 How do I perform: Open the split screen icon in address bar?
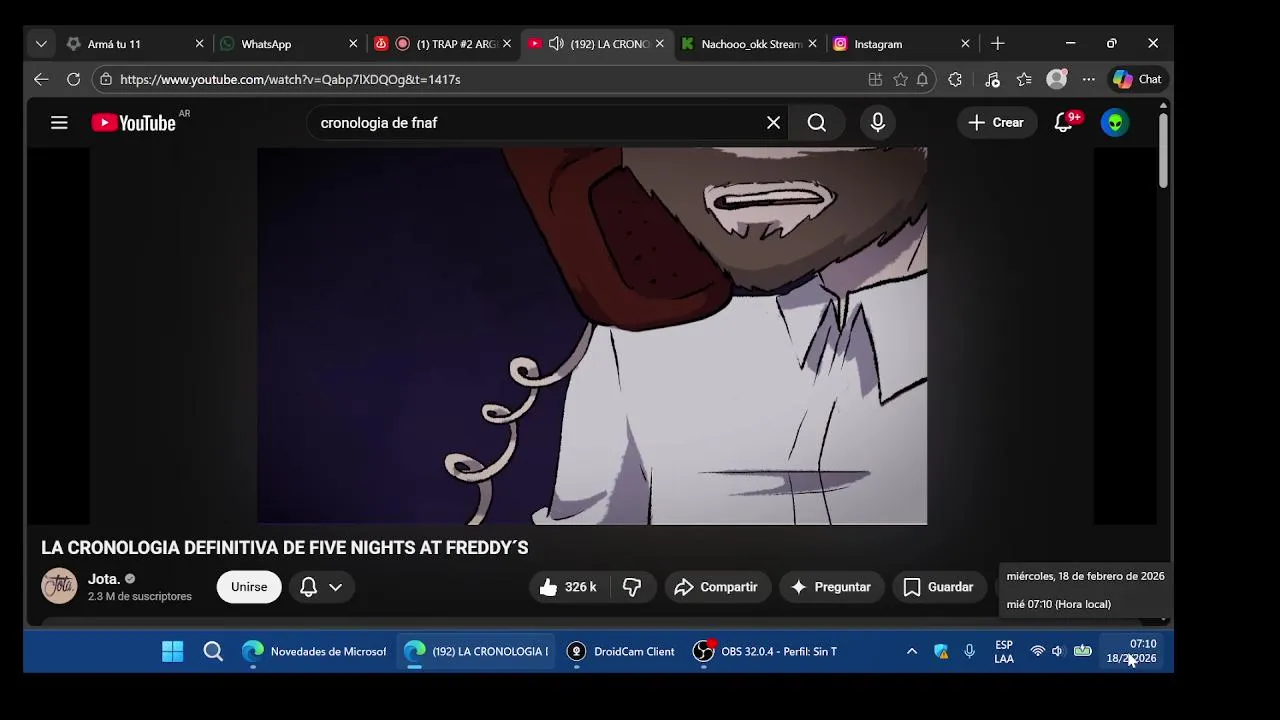point(875,79)
